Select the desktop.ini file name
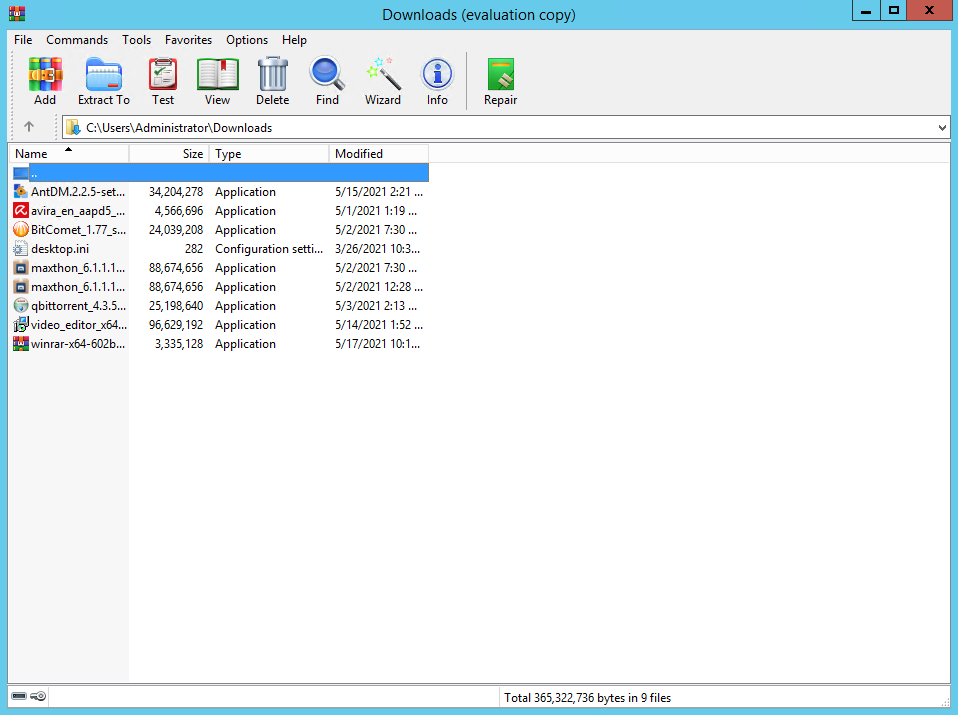The height and width of the screenshot is (715, 958). [x=60, y=249]
